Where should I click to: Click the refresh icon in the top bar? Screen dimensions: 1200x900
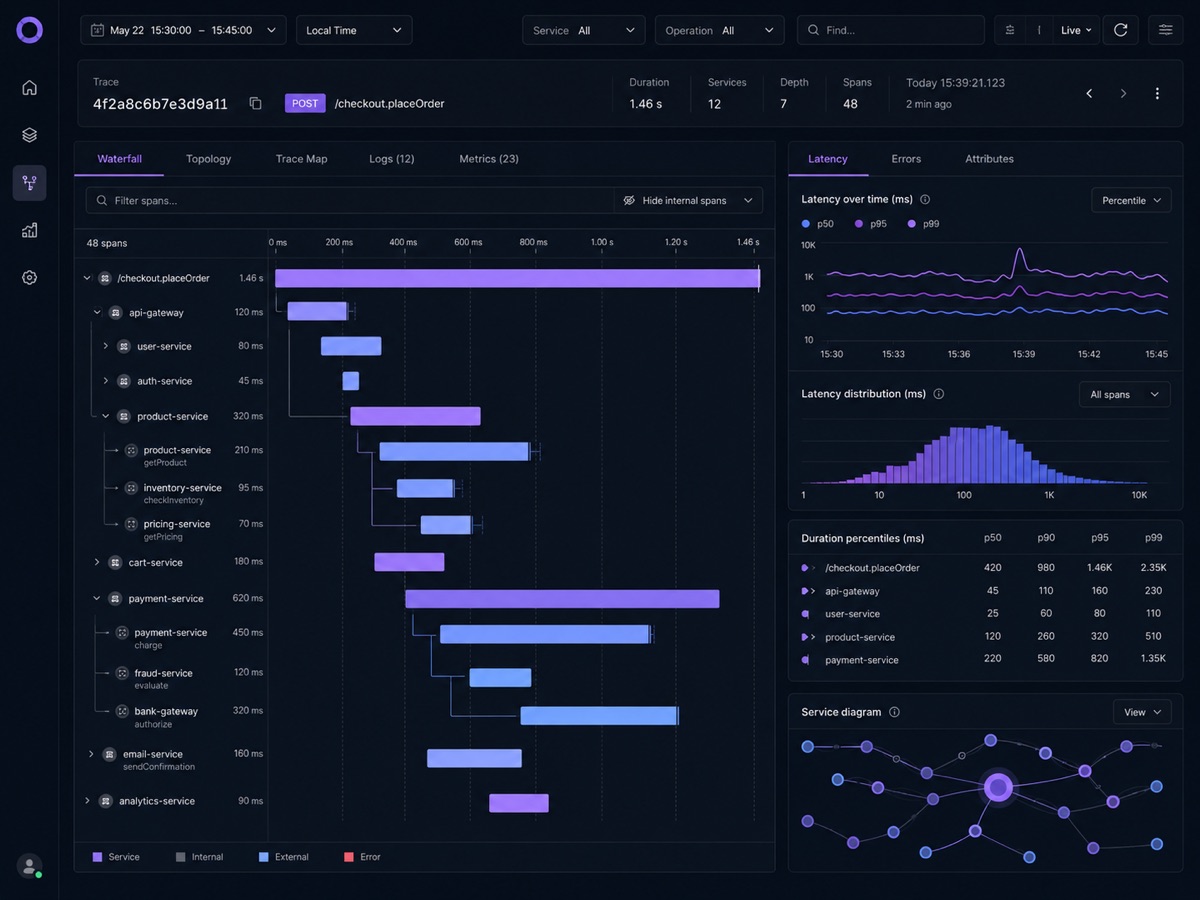pos(1120,30)
